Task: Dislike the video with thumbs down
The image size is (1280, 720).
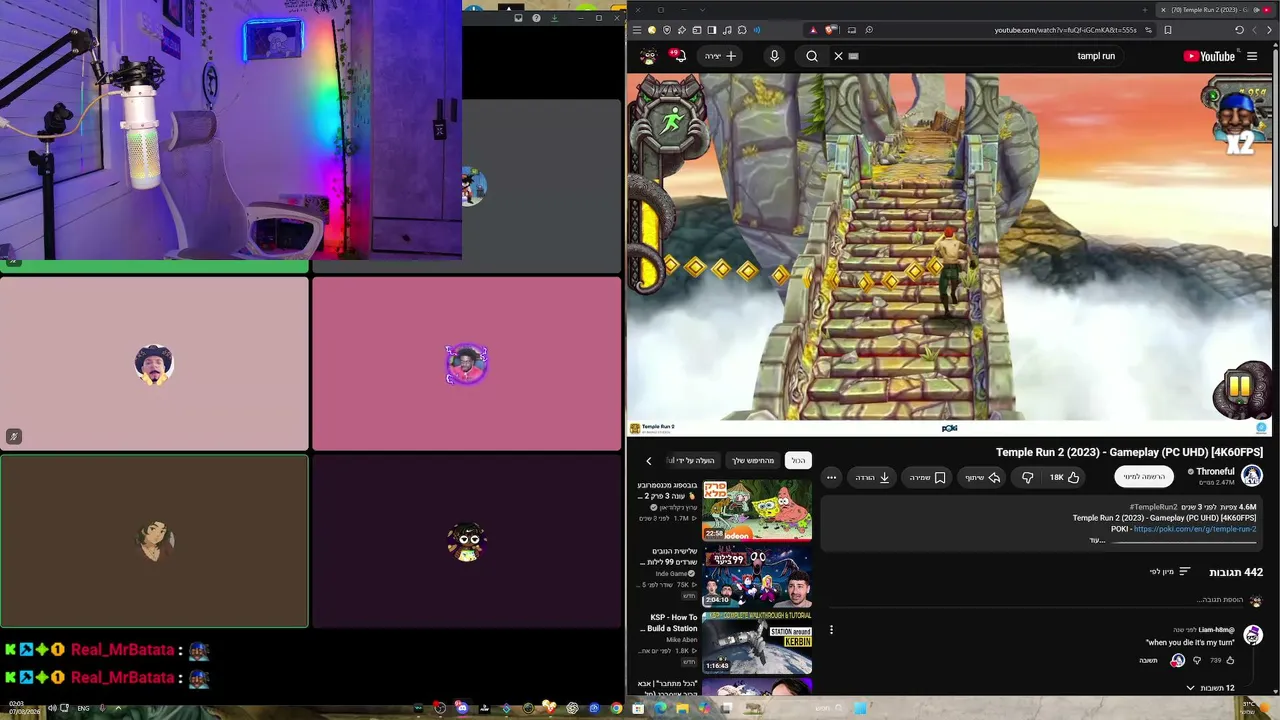Action: 1027,478
